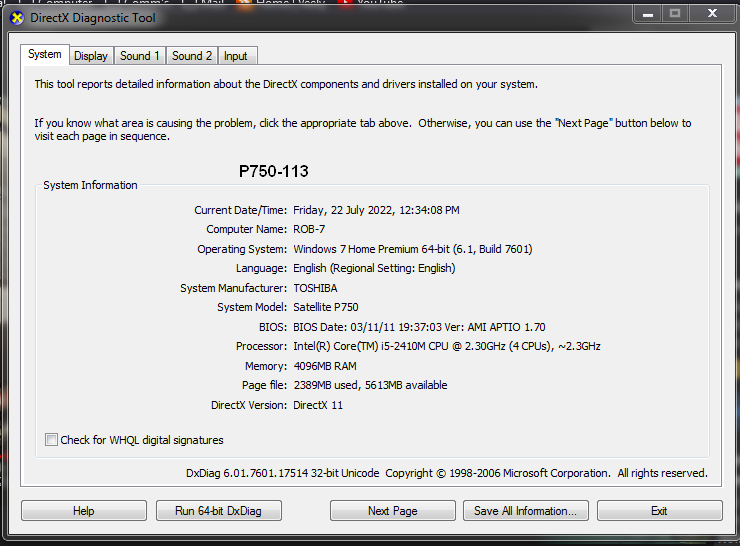This screenshot has width=740, height=546.
Task: Click the 2389MB used page file value
Action: click(x=370, y=386)
